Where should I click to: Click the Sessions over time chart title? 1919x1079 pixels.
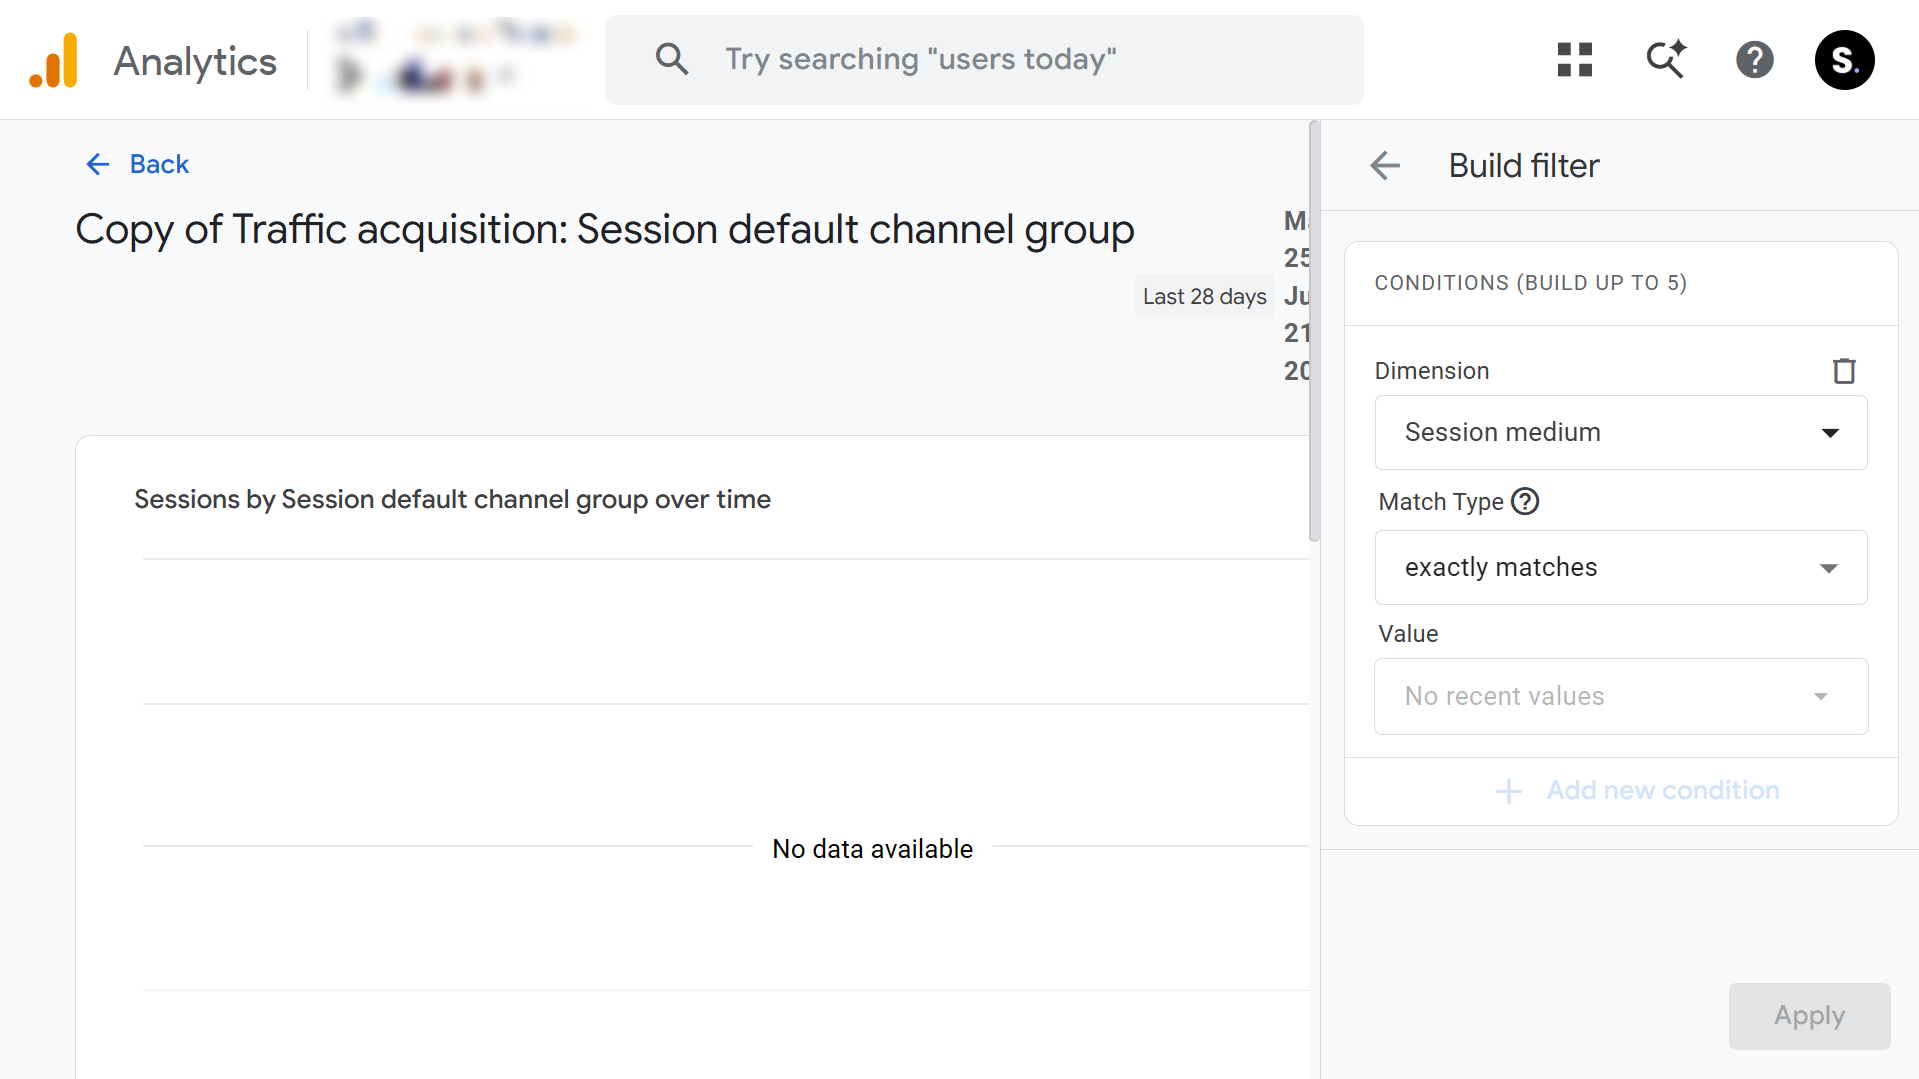coord(452,499)
